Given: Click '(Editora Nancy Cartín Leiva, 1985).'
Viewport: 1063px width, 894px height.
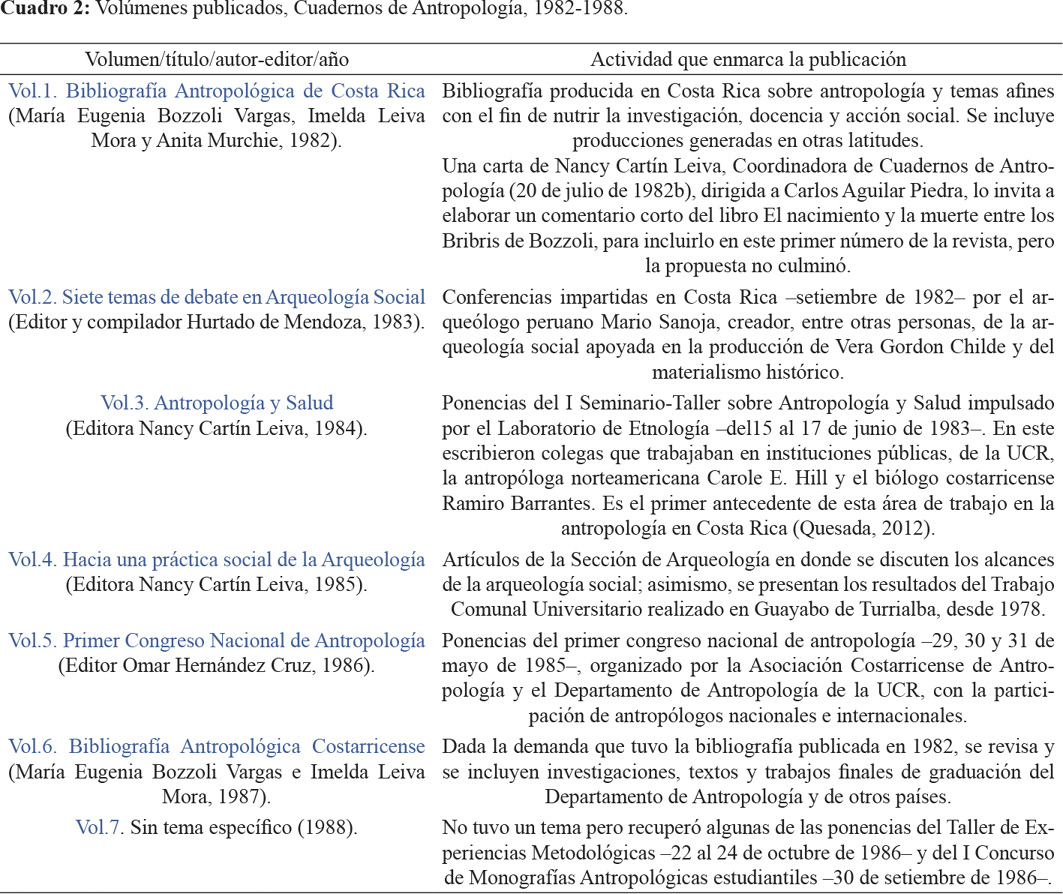Looking at the screenshot, I should click(x=216, y=584).
